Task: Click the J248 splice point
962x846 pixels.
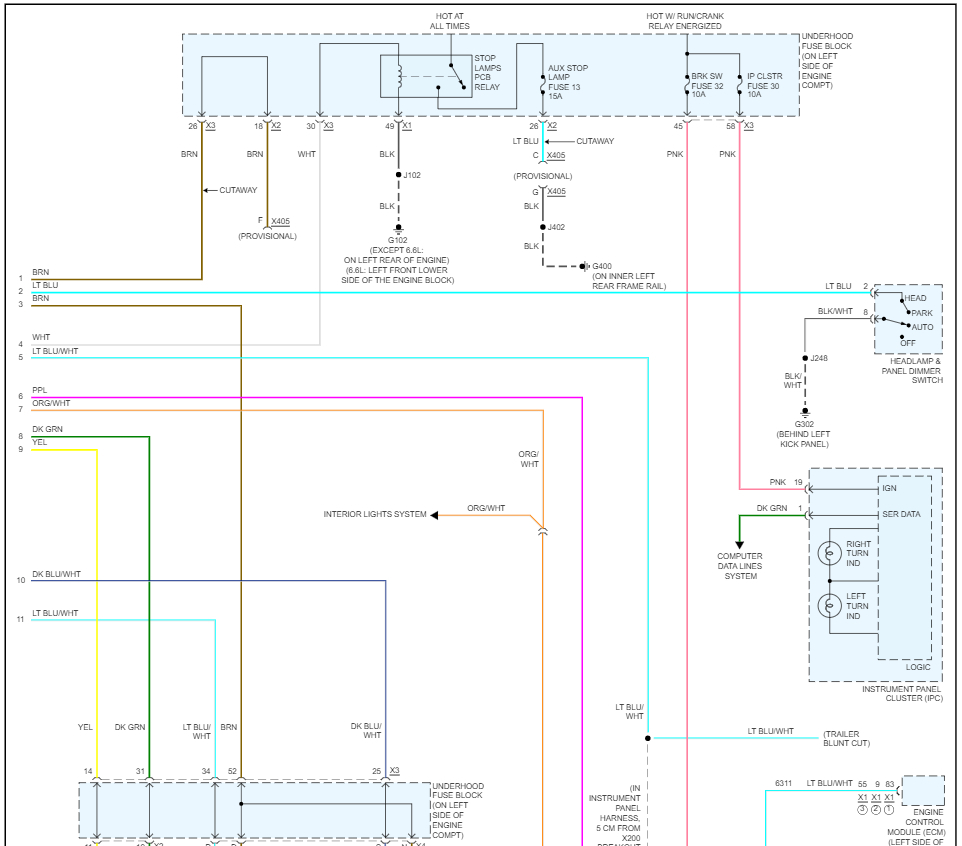Action: click(x=804, y=357)
